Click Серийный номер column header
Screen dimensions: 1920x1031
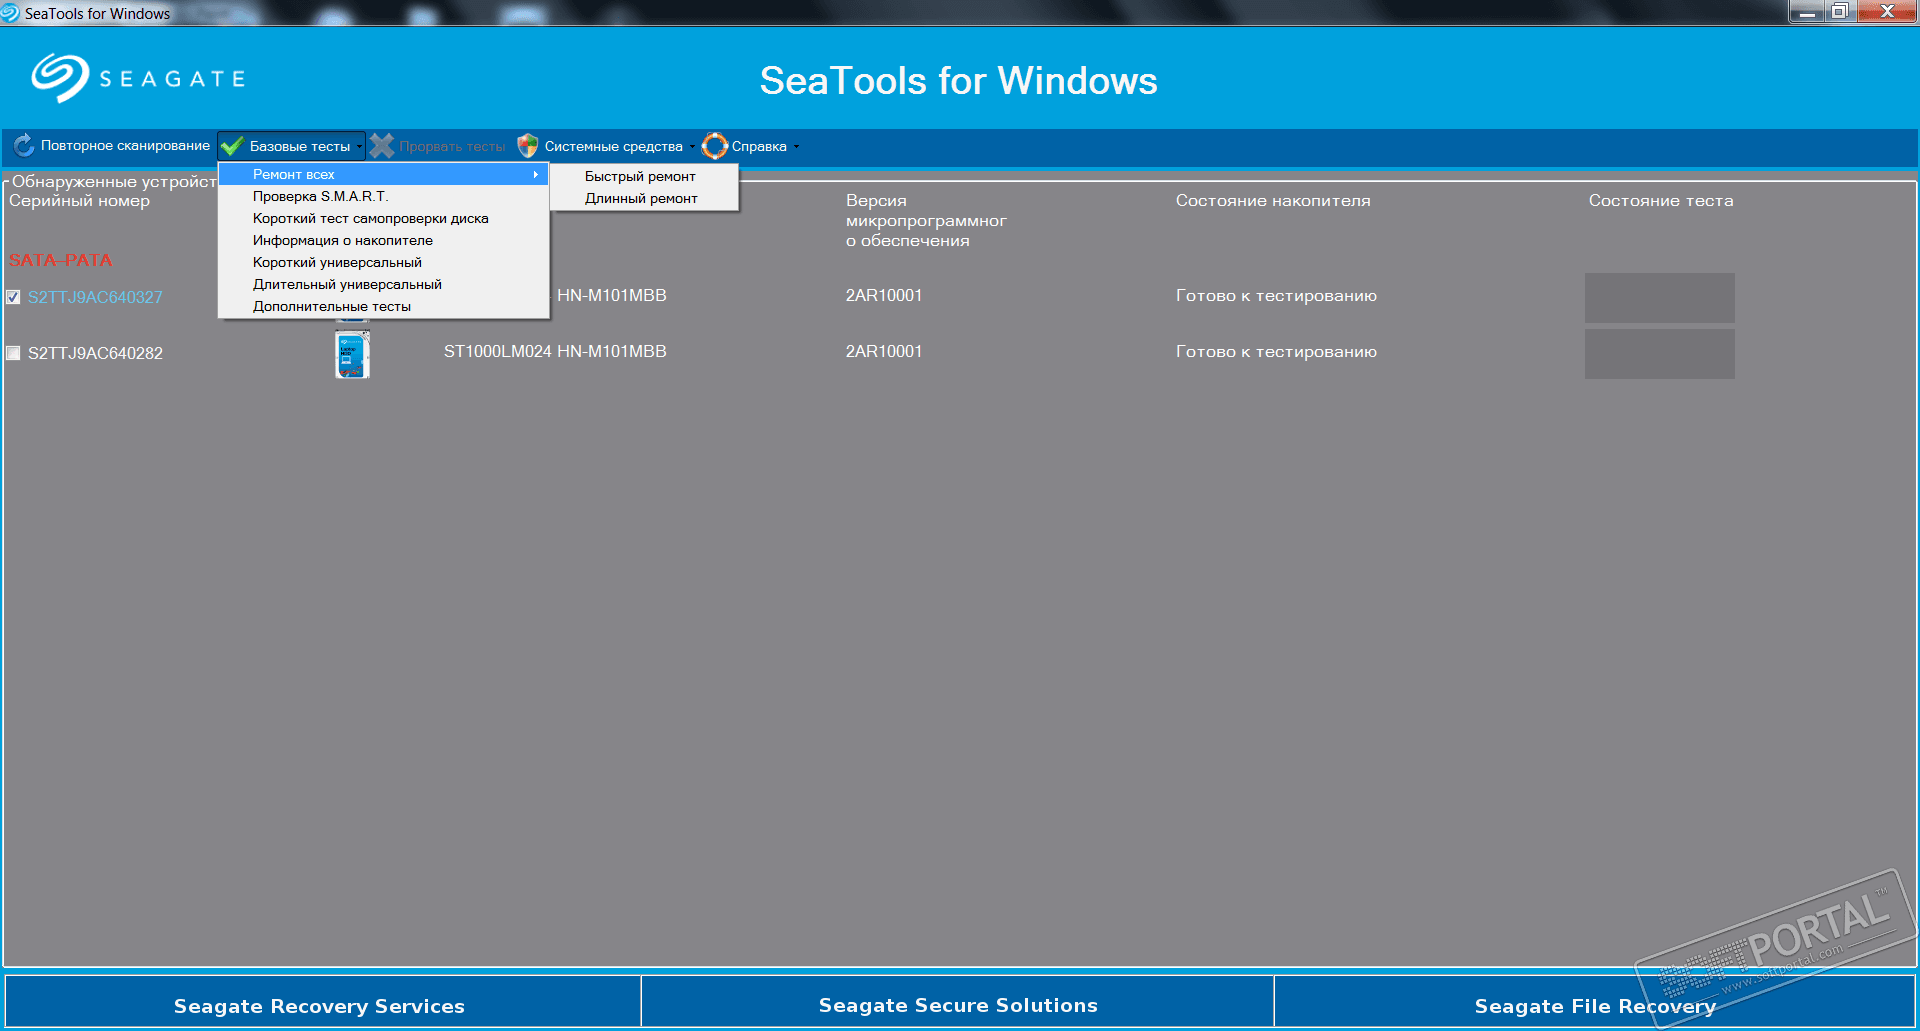[x=79, y=200]
